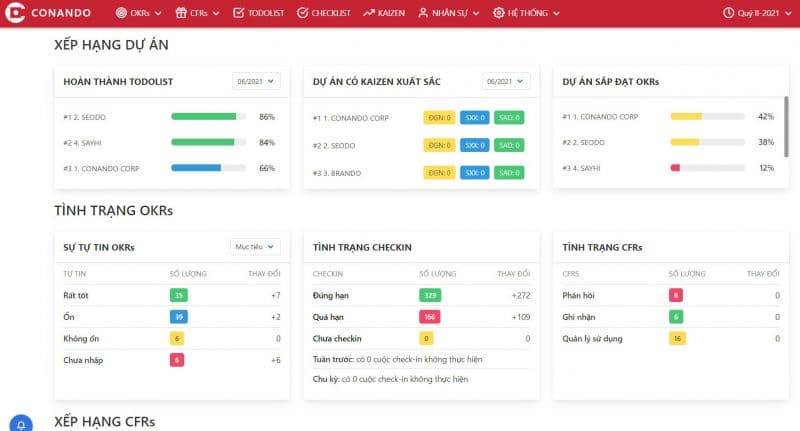
Task: Click SXX:0 badge for SEODO
Action: click(474, 145)
